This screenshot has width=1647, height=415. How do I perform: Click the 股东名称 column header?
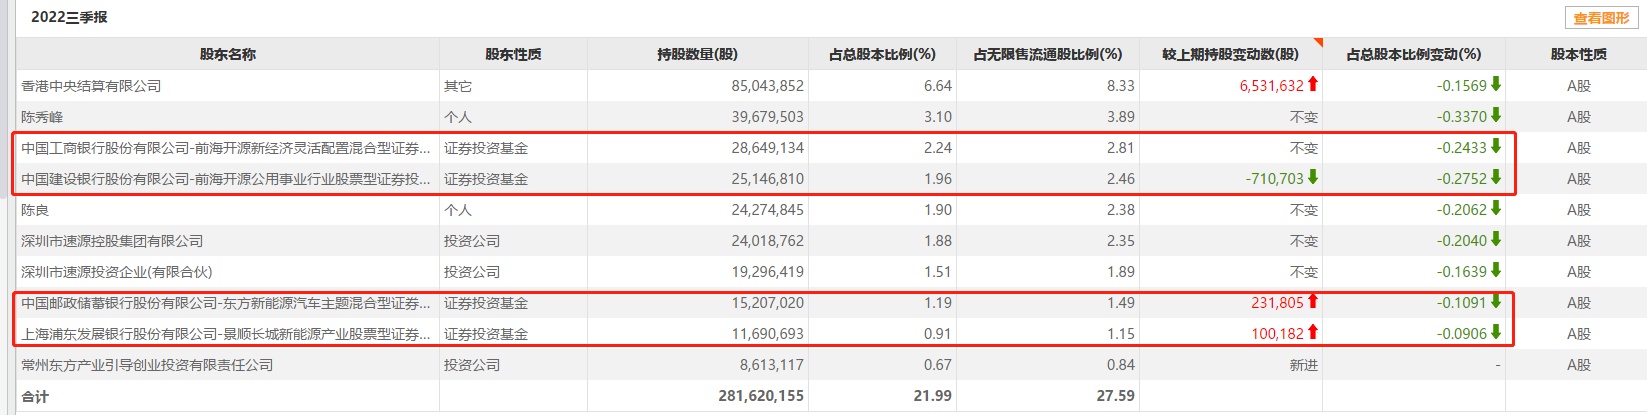pos(228,54)
